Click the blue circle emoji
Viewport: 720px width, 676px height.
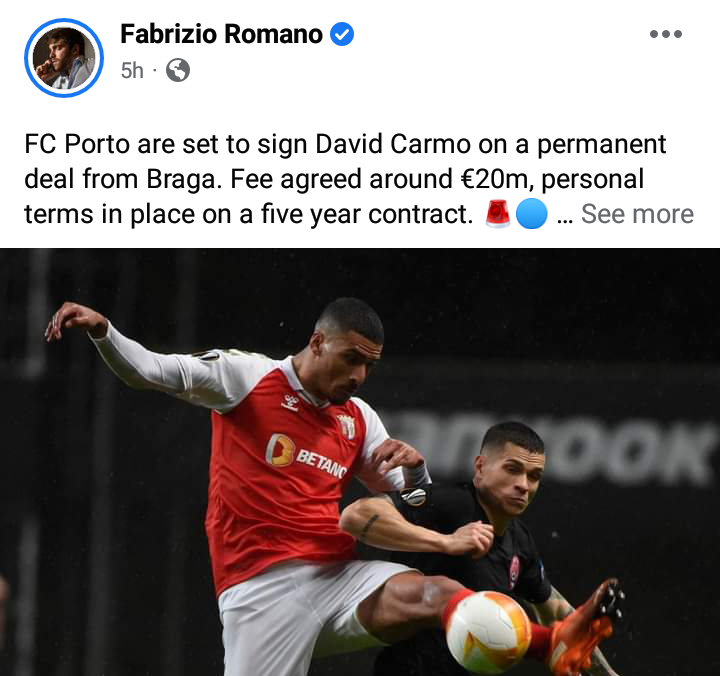pyautogui.click(x=532, y=214)
